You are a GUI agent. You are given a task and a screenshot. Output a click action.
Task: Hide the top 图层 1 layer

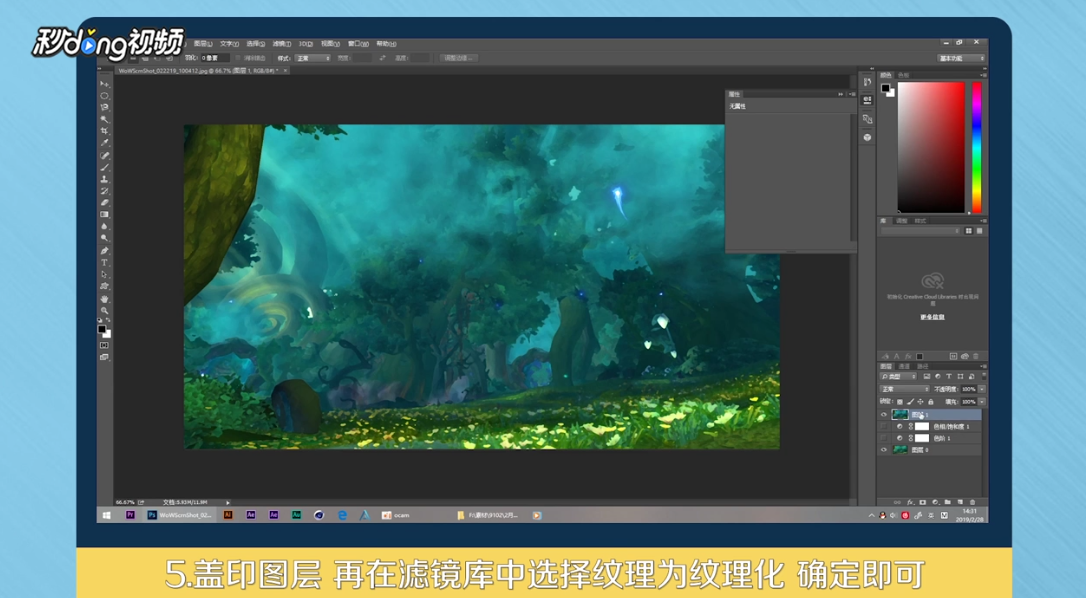tap(884, 414)
